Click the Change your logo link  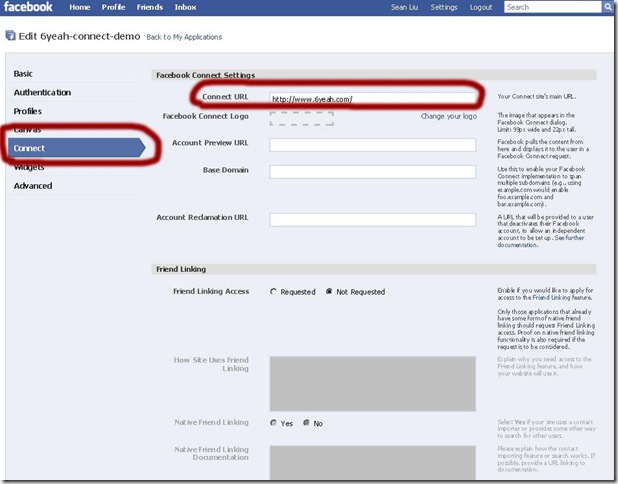tap(449, 116)
